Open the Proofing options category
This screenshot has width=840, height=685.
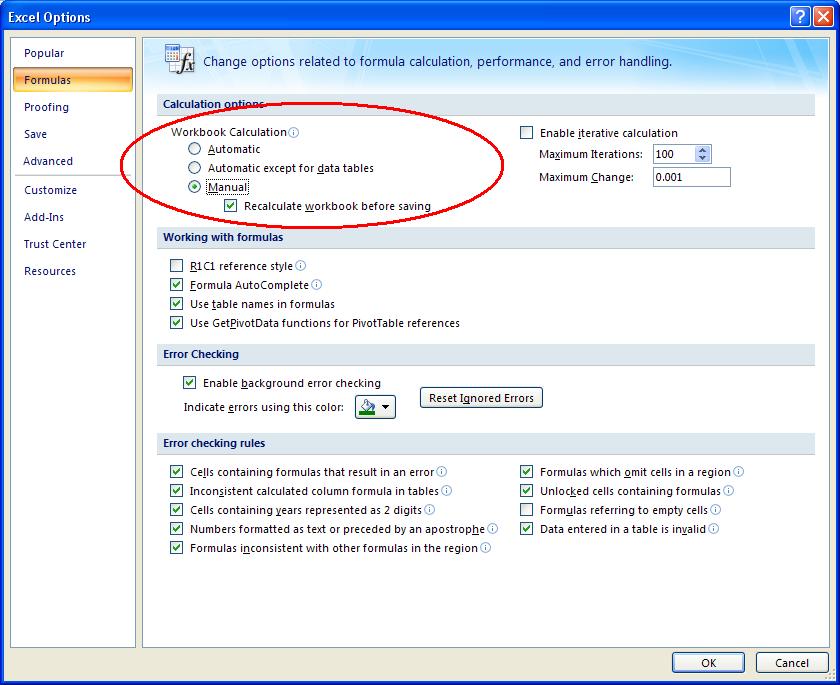pos(72,107)
